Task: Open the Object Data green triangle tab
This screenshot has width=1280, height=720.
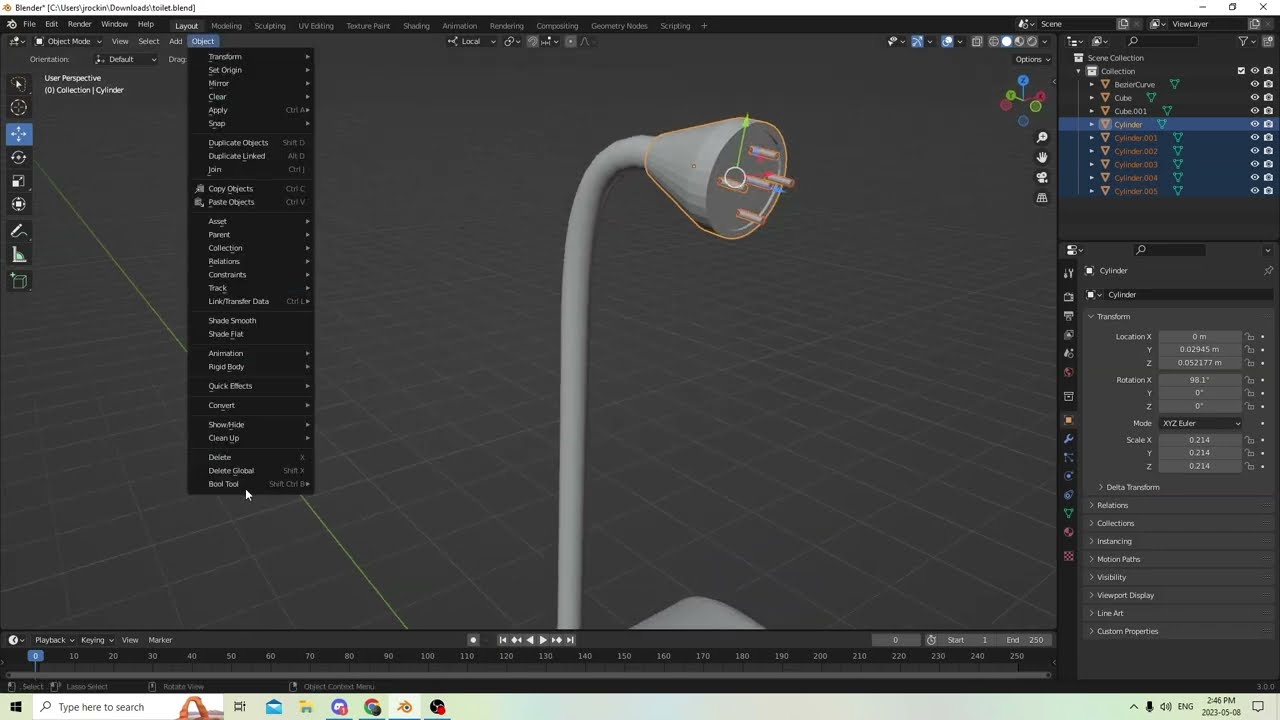Action: click(x=1068, y=513)
